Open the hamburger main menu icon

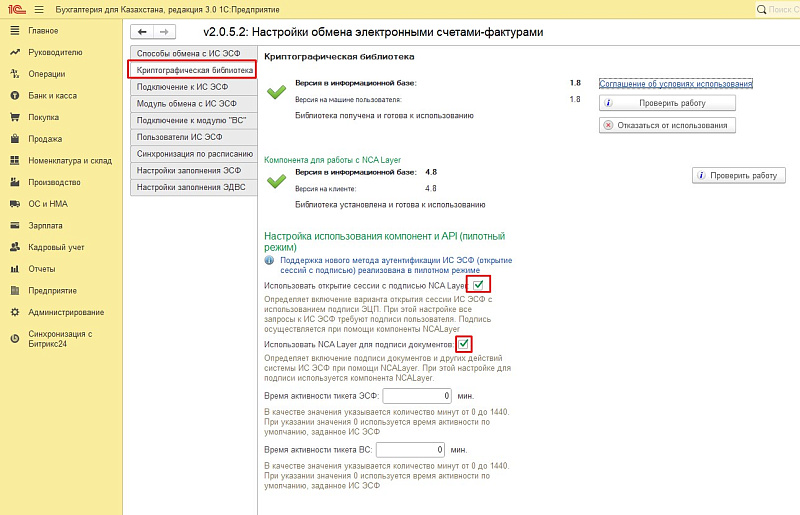[39, 8]
